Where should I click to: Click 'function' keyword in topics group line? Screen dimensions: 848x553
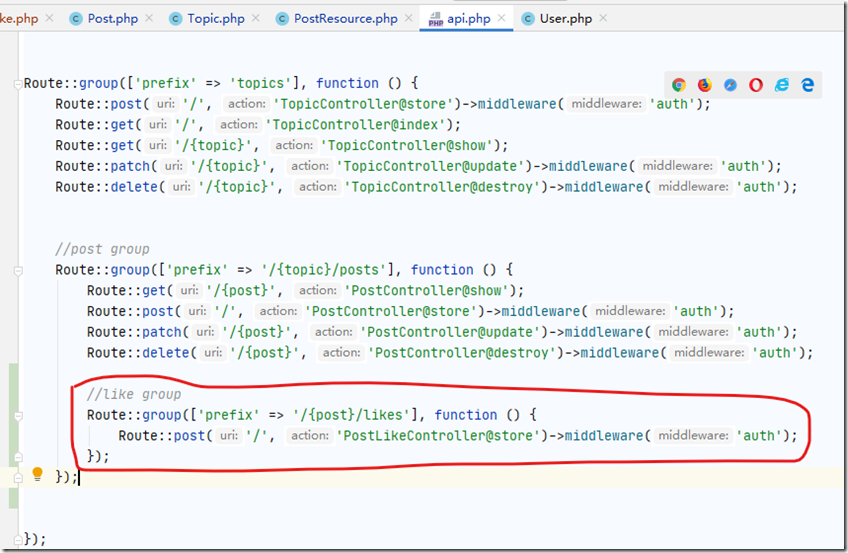(x=347, y=83)
